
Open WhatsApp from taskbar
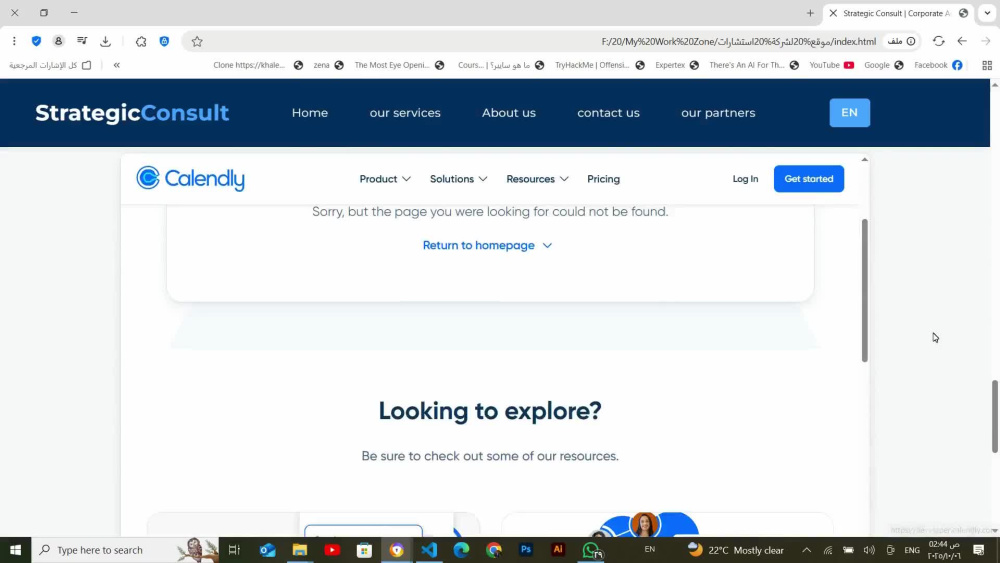(x=591, y=550)
